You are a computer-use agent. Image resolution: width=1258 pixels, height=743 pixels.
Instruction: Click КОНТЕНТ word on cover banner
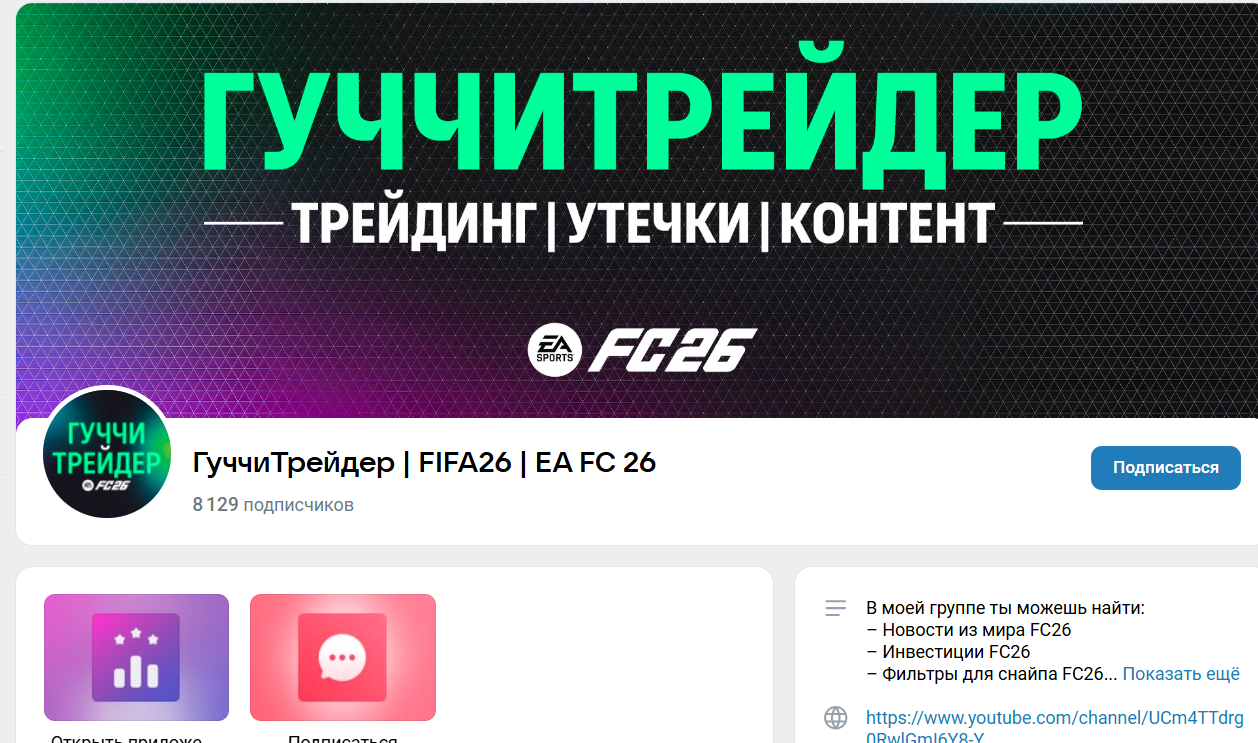pyautogui.click(x=887, y=222)
